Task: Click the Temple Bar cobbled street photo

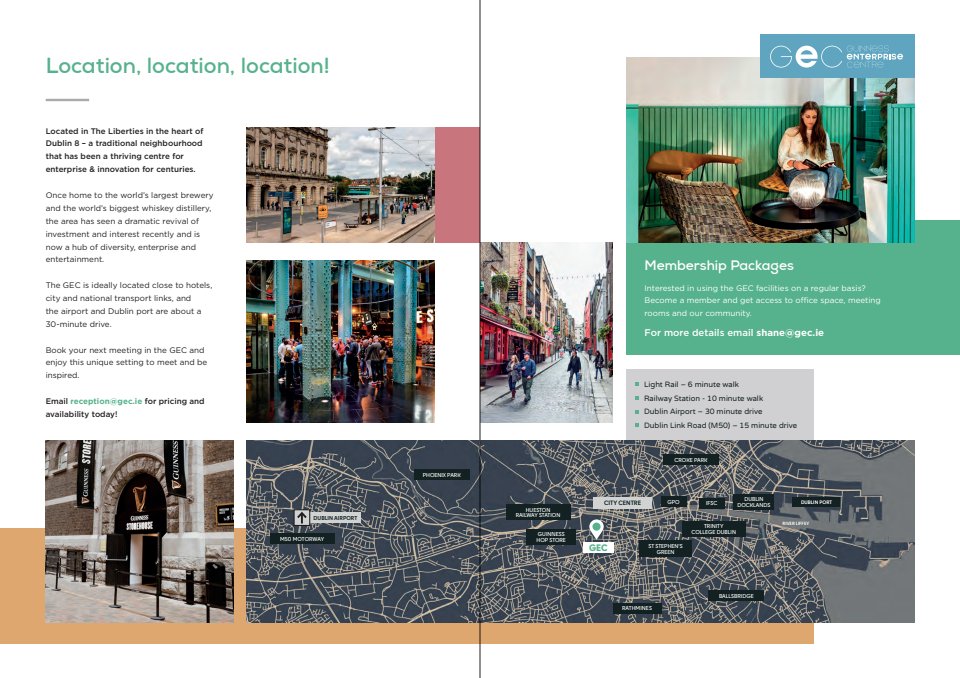Action: [546, 333]
